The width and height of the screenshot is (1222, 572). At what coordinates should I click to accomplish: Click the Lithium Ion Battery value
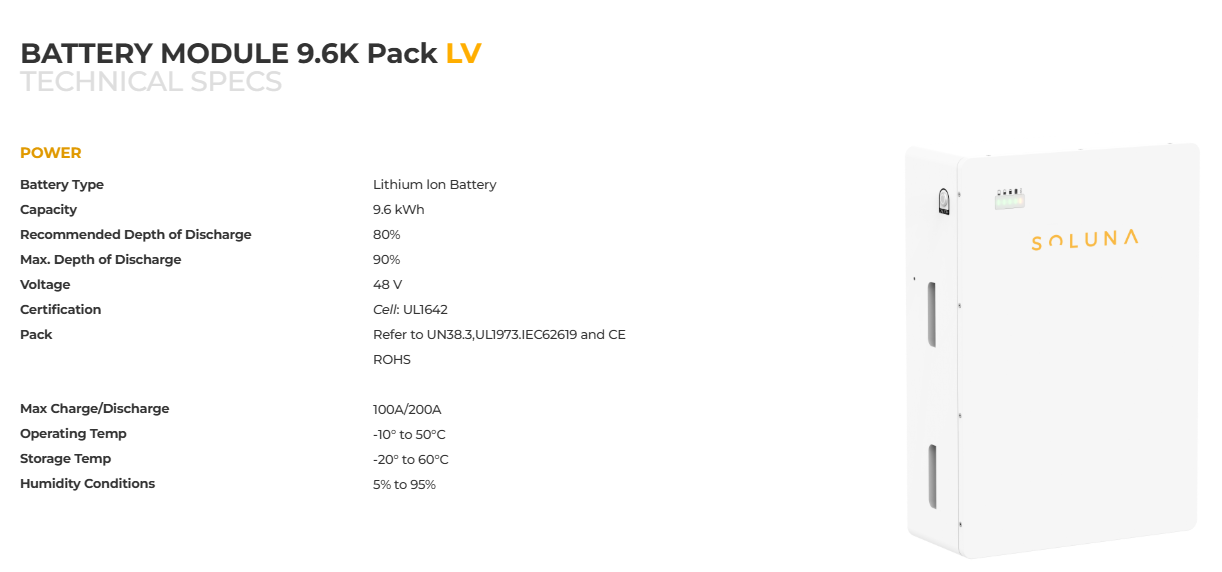point(434,185)
